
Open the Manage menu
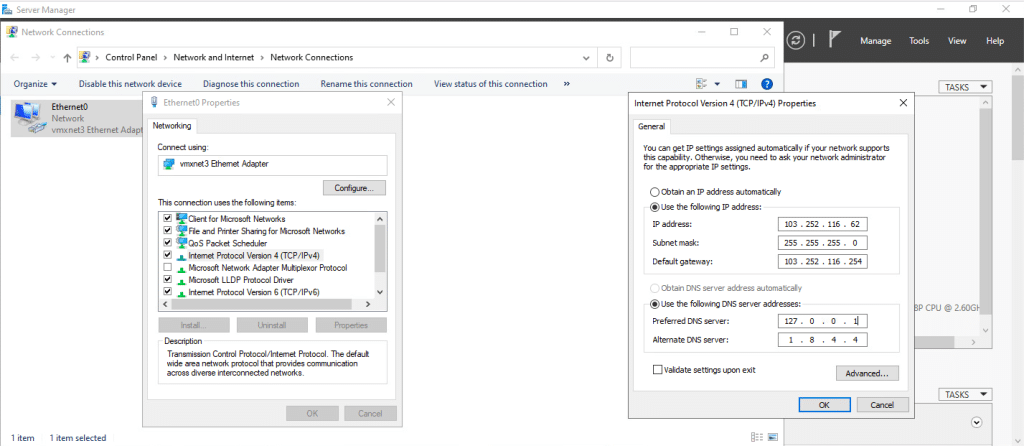tap(875, 41)
